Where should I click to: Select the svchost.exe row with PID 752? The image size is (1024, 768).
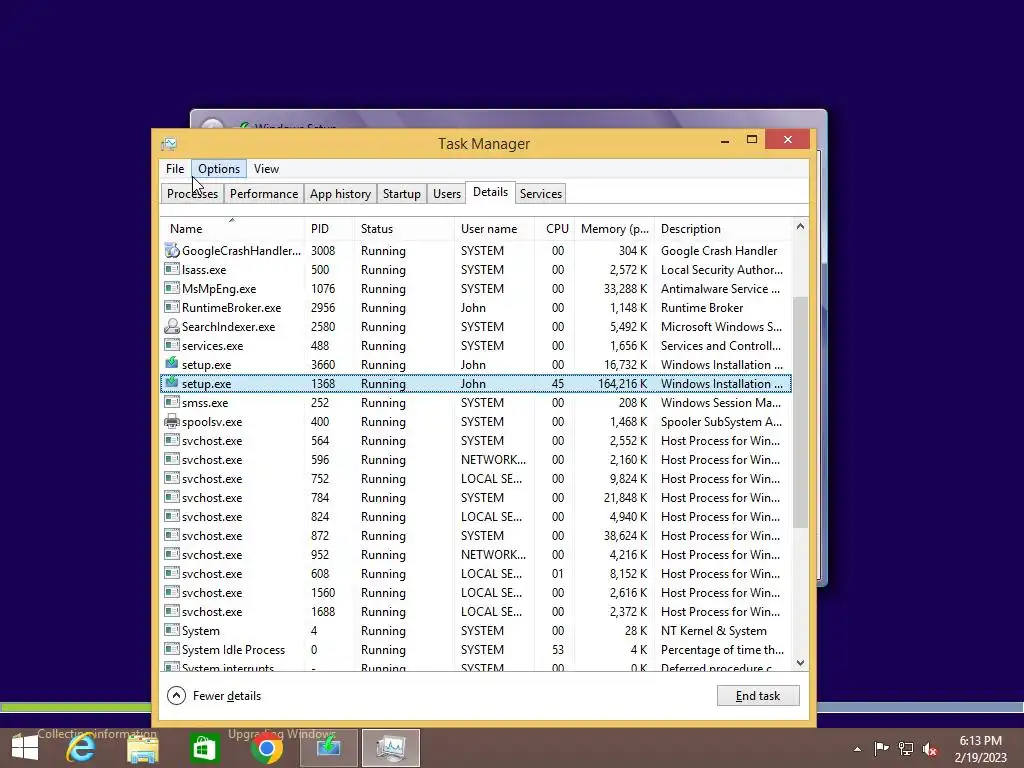point(475,478)
